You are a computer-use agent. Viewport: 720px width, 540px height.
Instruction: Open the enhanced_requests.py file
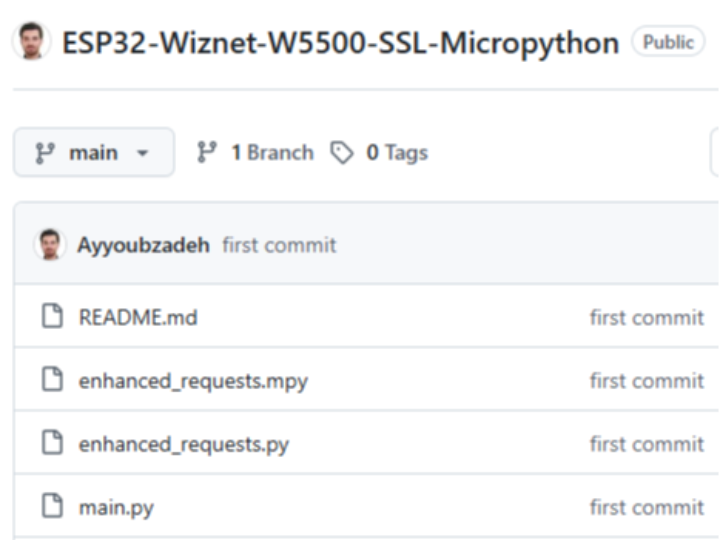pyautogui.click(x=184, y=444)
